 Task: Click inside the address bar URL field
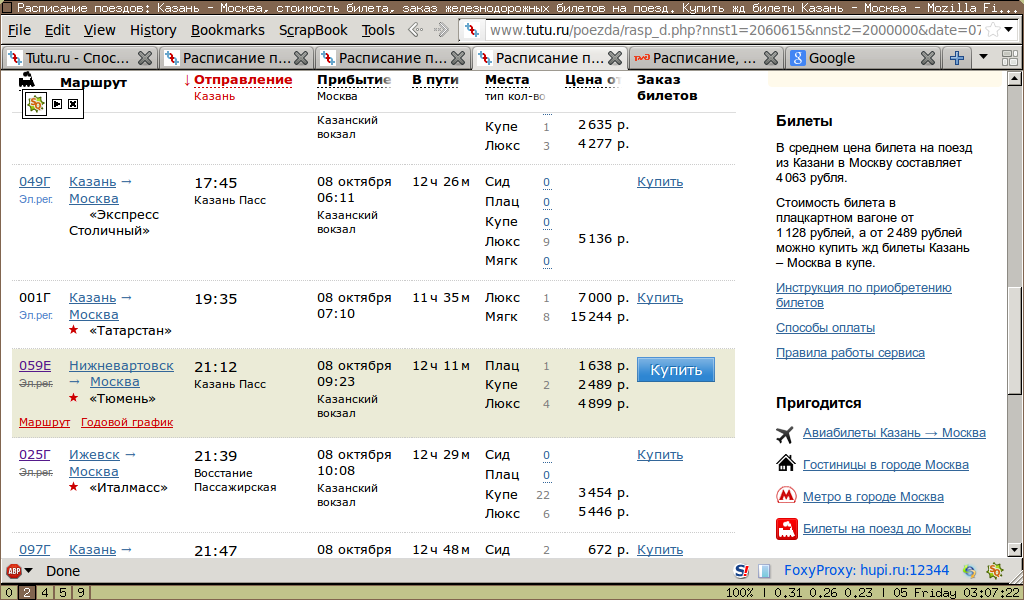pos(735,30)
